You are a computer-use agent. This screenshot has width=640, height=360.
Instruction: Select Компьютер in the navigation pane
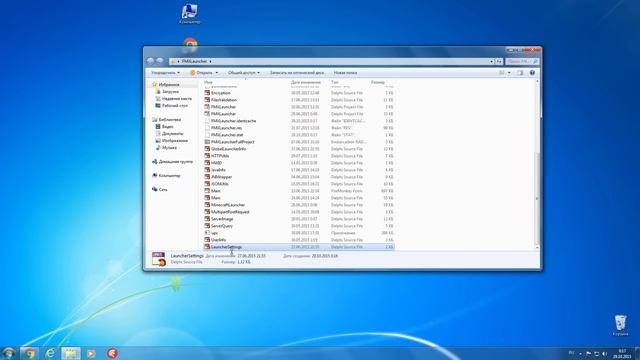coord(169,176)
